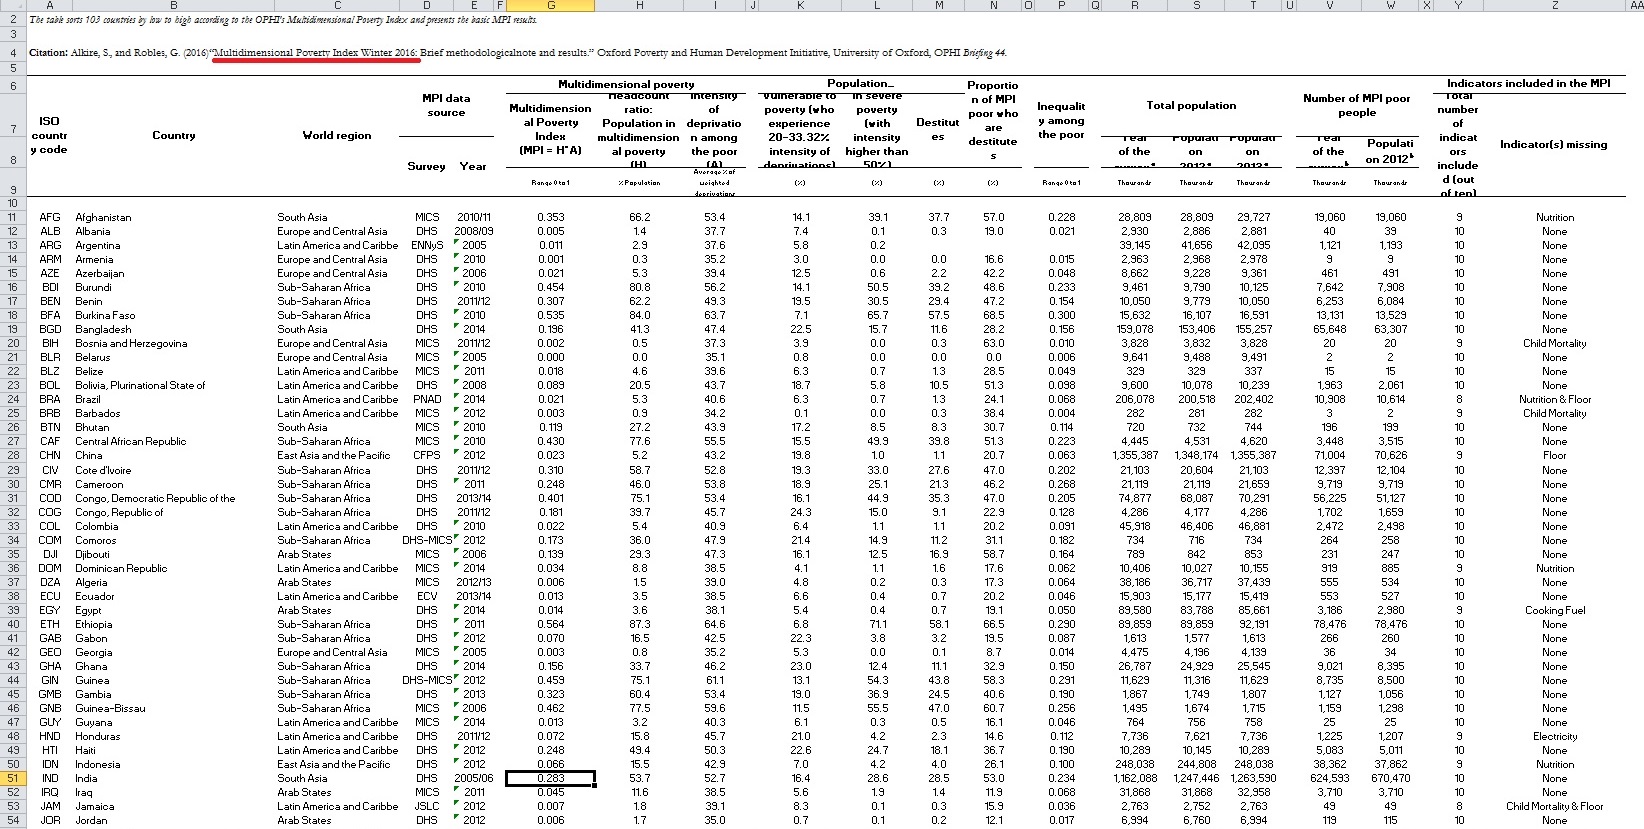Click the 'MPI data source' heading

click(x=446, y=105)
